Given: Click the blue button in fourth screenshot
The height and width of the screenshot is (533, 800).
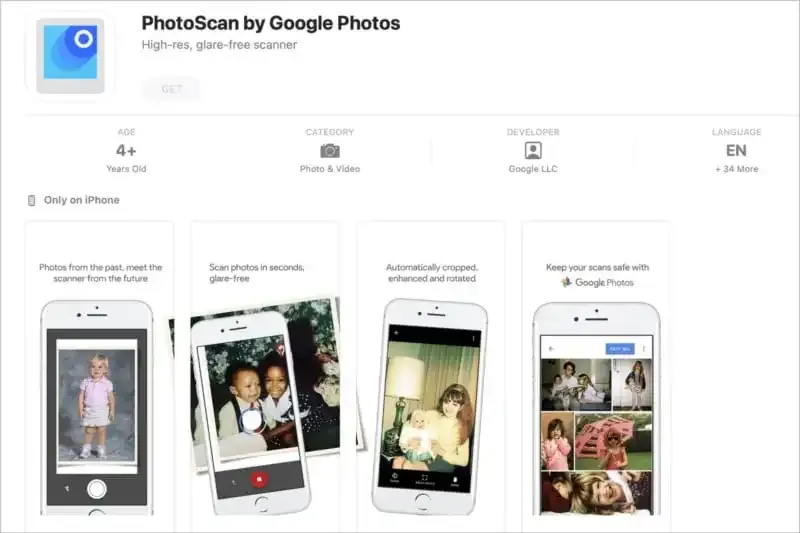Looking at the screenshot, I should 620,348.
